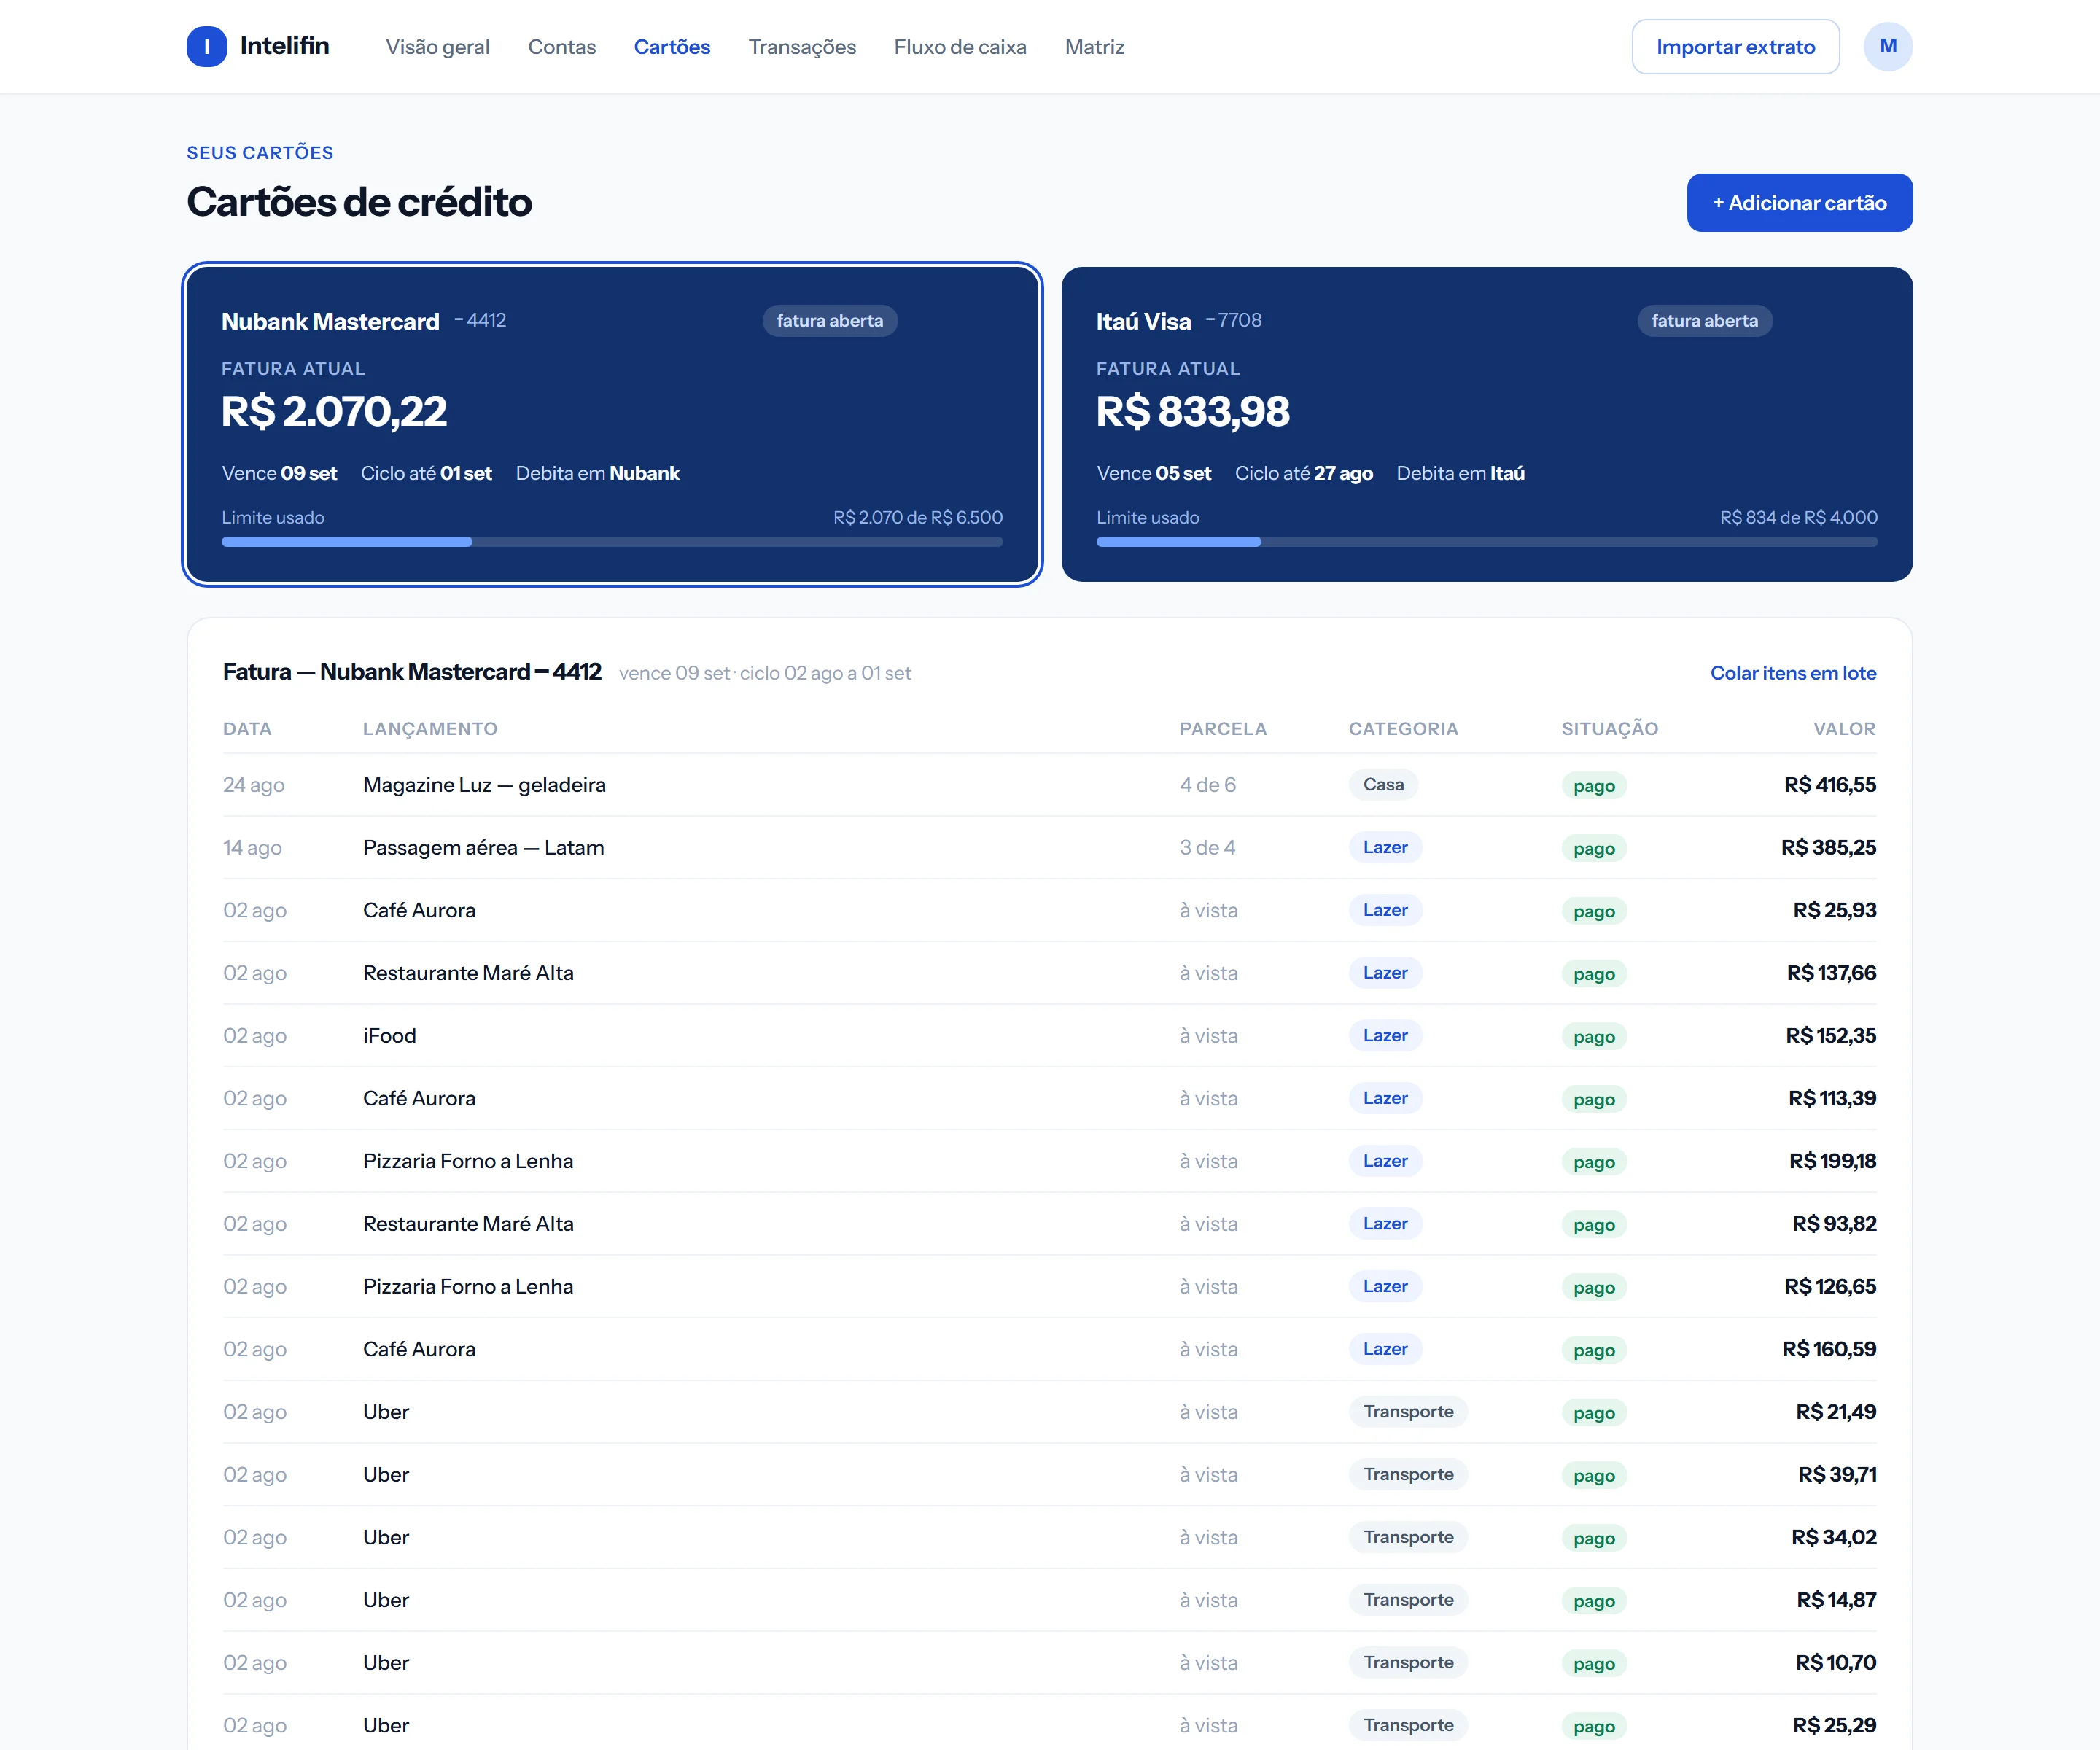Viewport: 2100px width, 1750px height.
Task: Click Itaú limit usage progress bar
Action: click(1486, 542)
